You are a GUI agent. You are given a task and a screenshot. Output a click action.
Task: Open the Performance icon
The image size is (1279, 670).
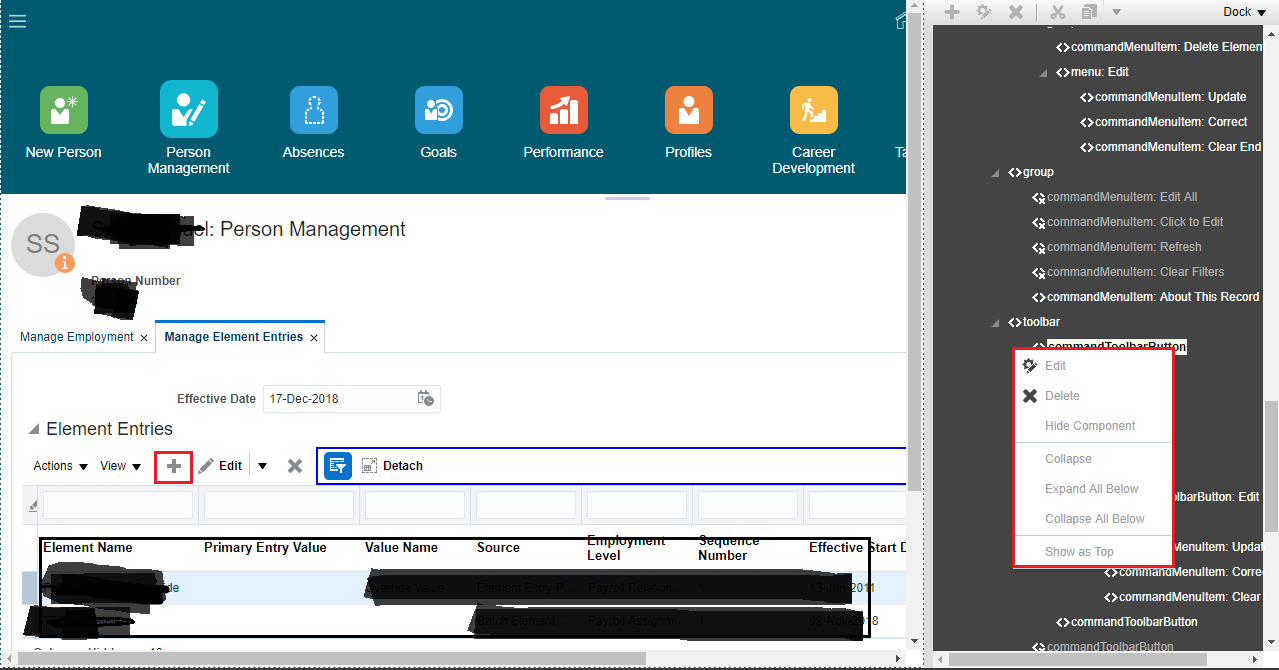click(563, 110)
